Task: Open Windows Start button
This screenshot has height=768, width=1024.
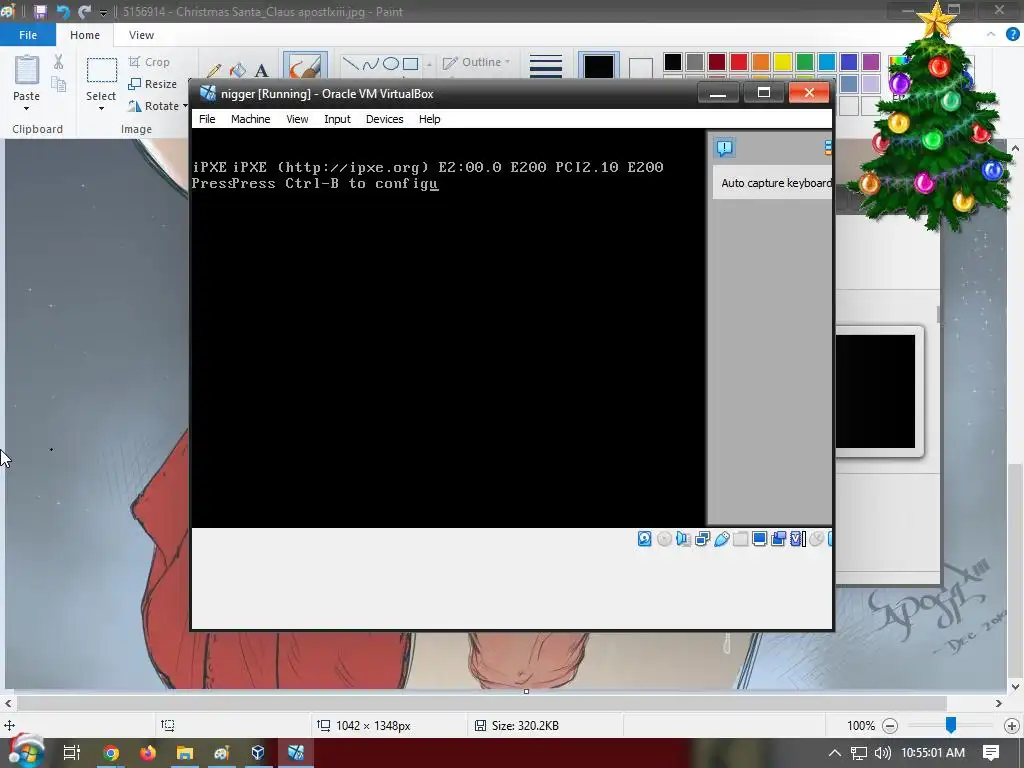Action: coord(26,753)
